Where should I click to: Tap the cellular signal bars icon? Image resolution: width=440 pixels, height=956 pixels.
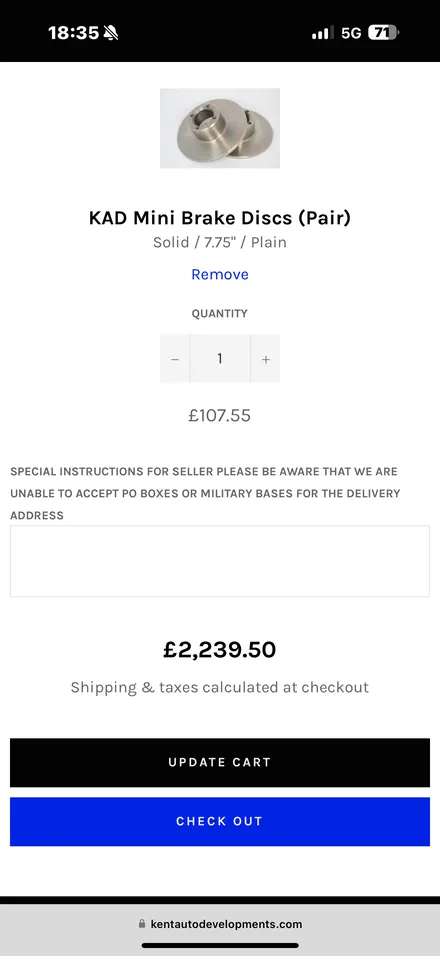point(322,33)
